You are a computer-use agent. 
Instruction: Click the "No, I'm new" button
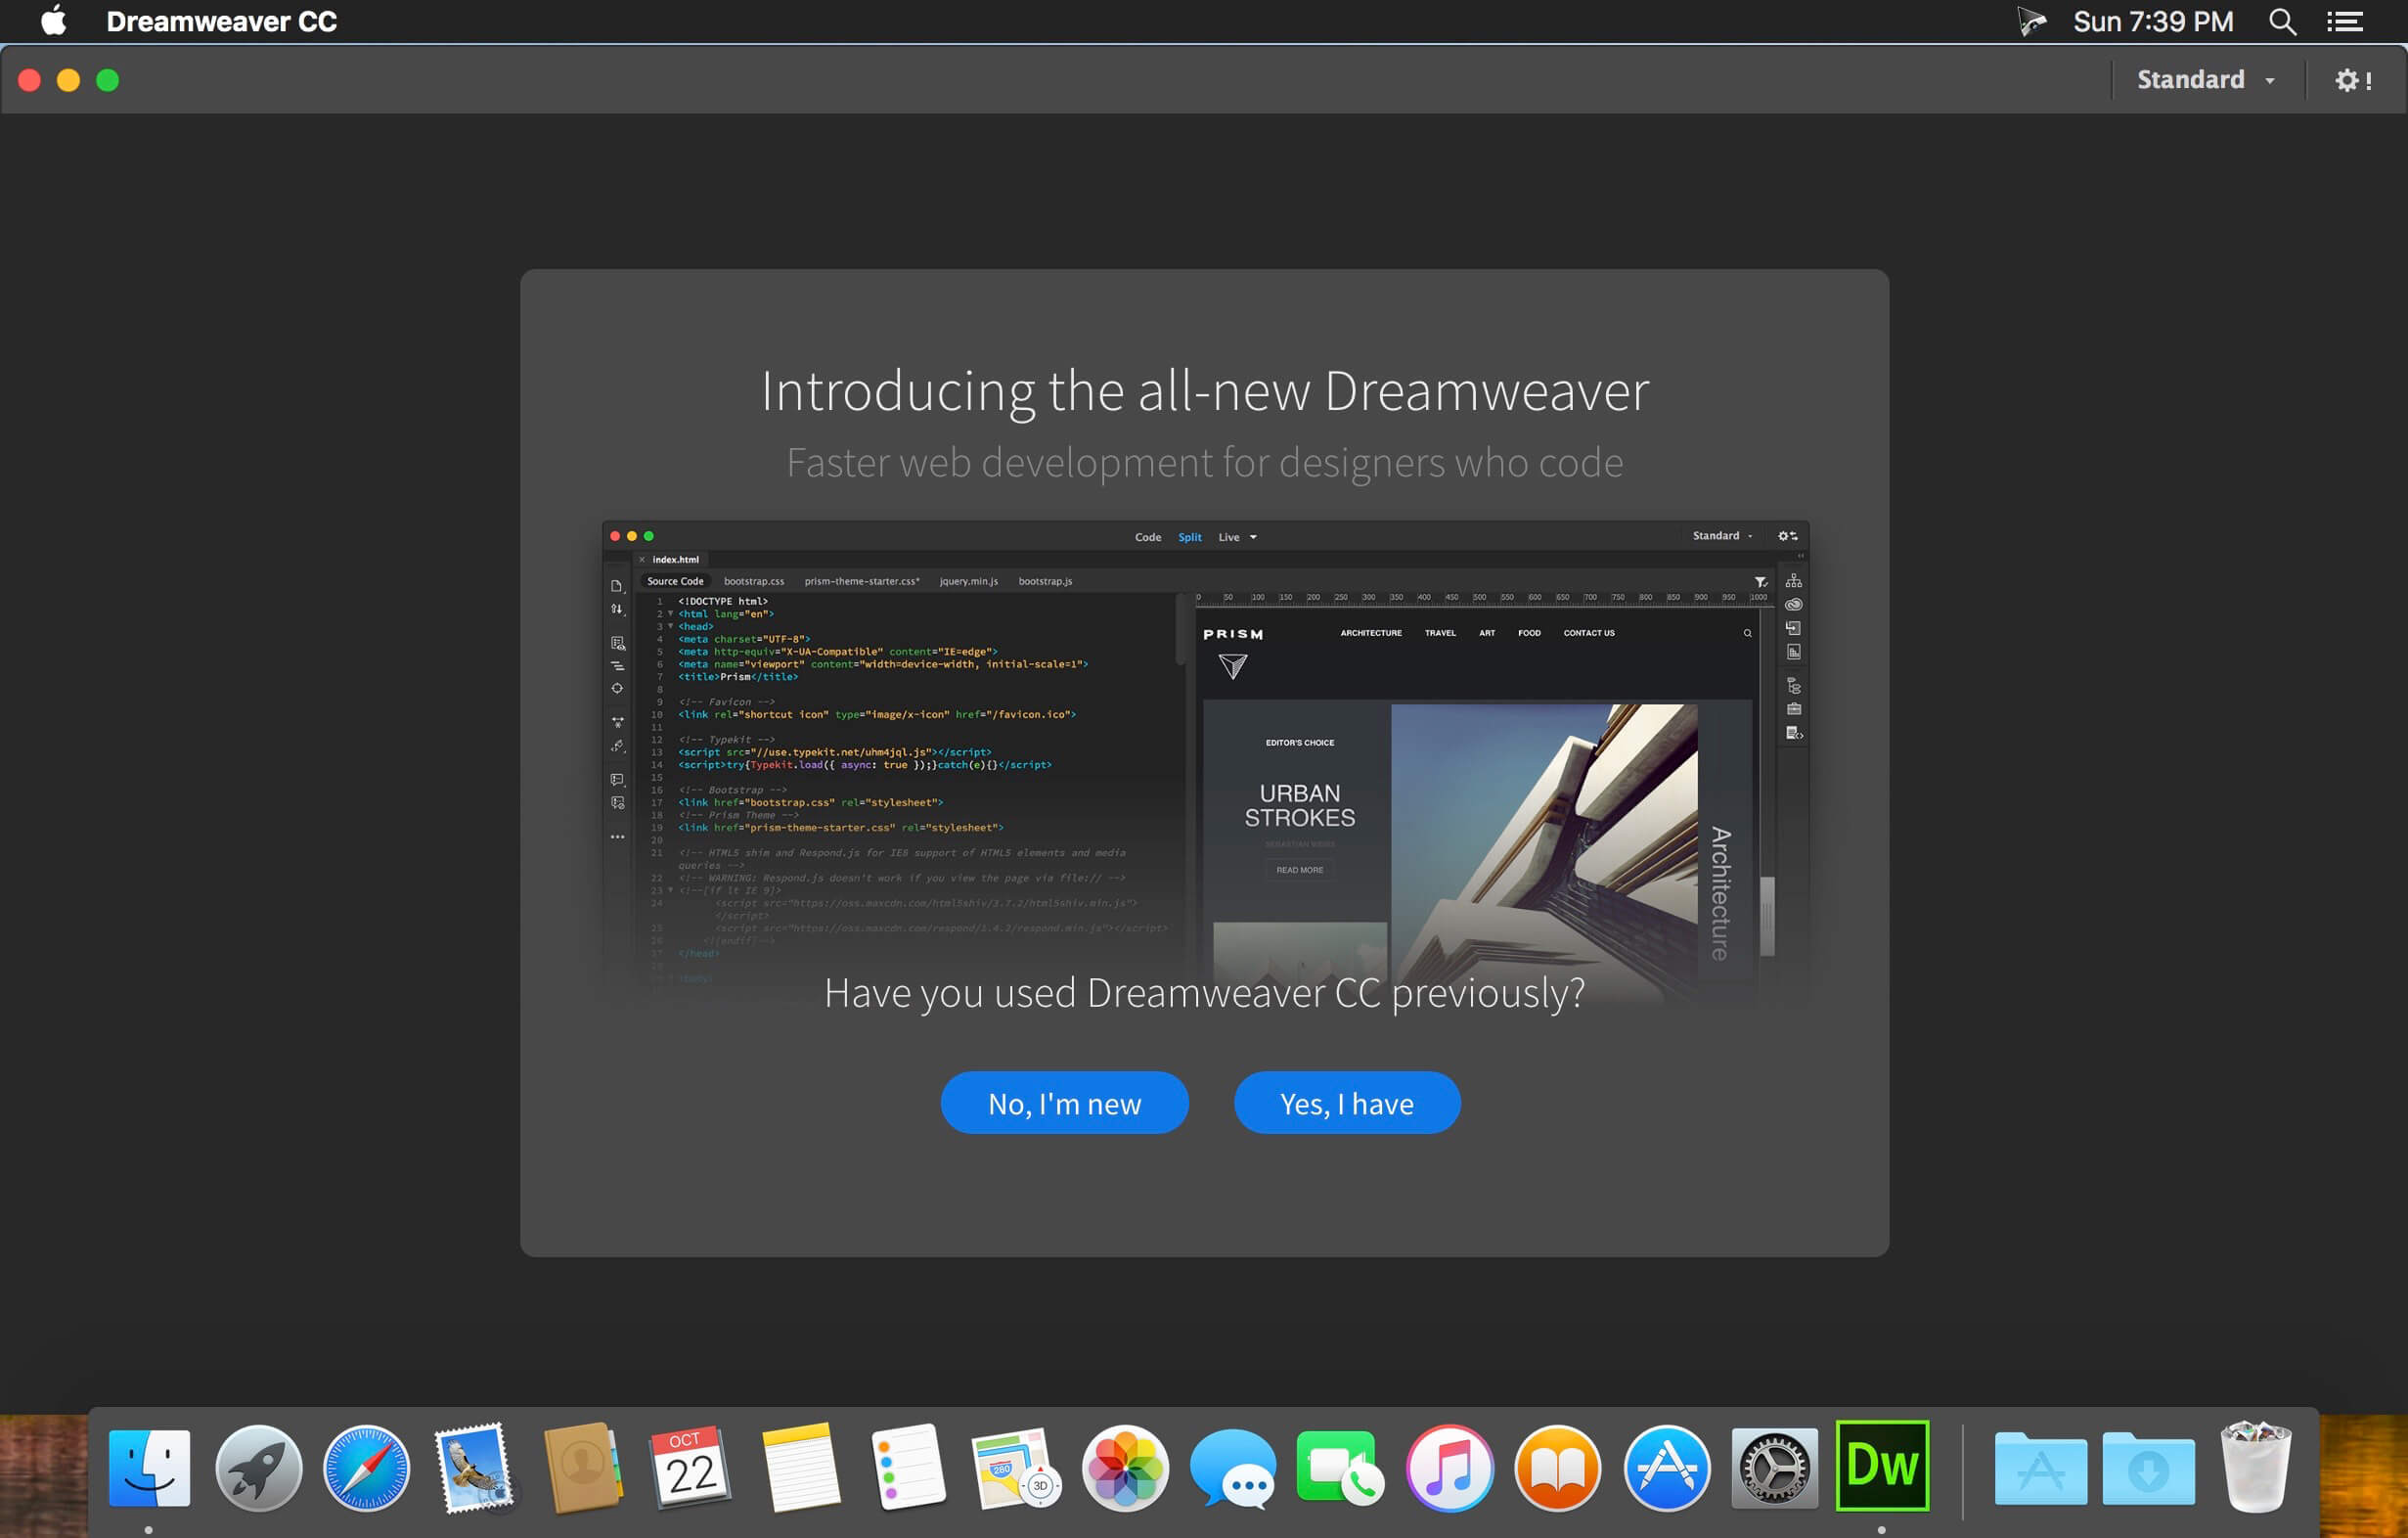[x=1064, y=1102]
